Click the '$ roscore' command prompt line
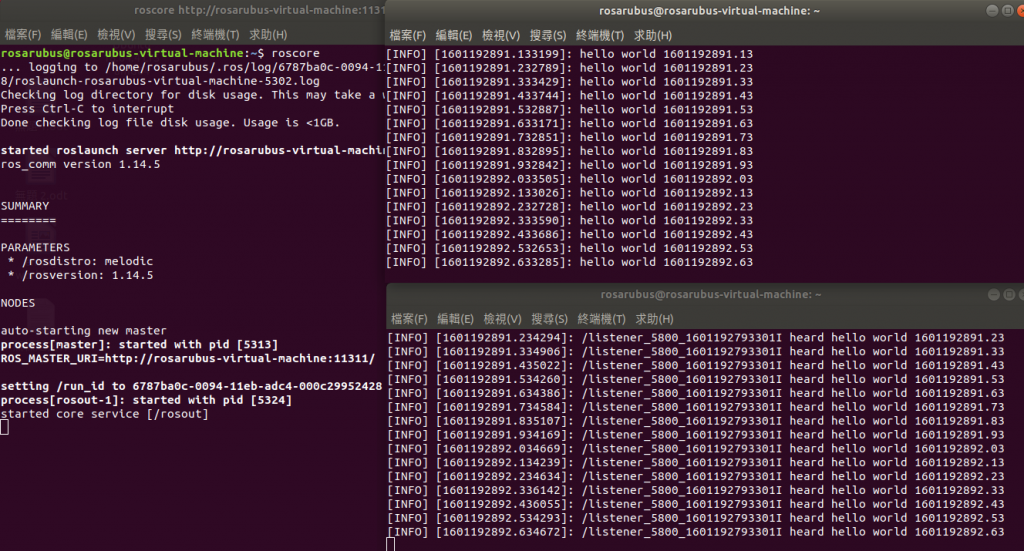 (x=160, y=53)
